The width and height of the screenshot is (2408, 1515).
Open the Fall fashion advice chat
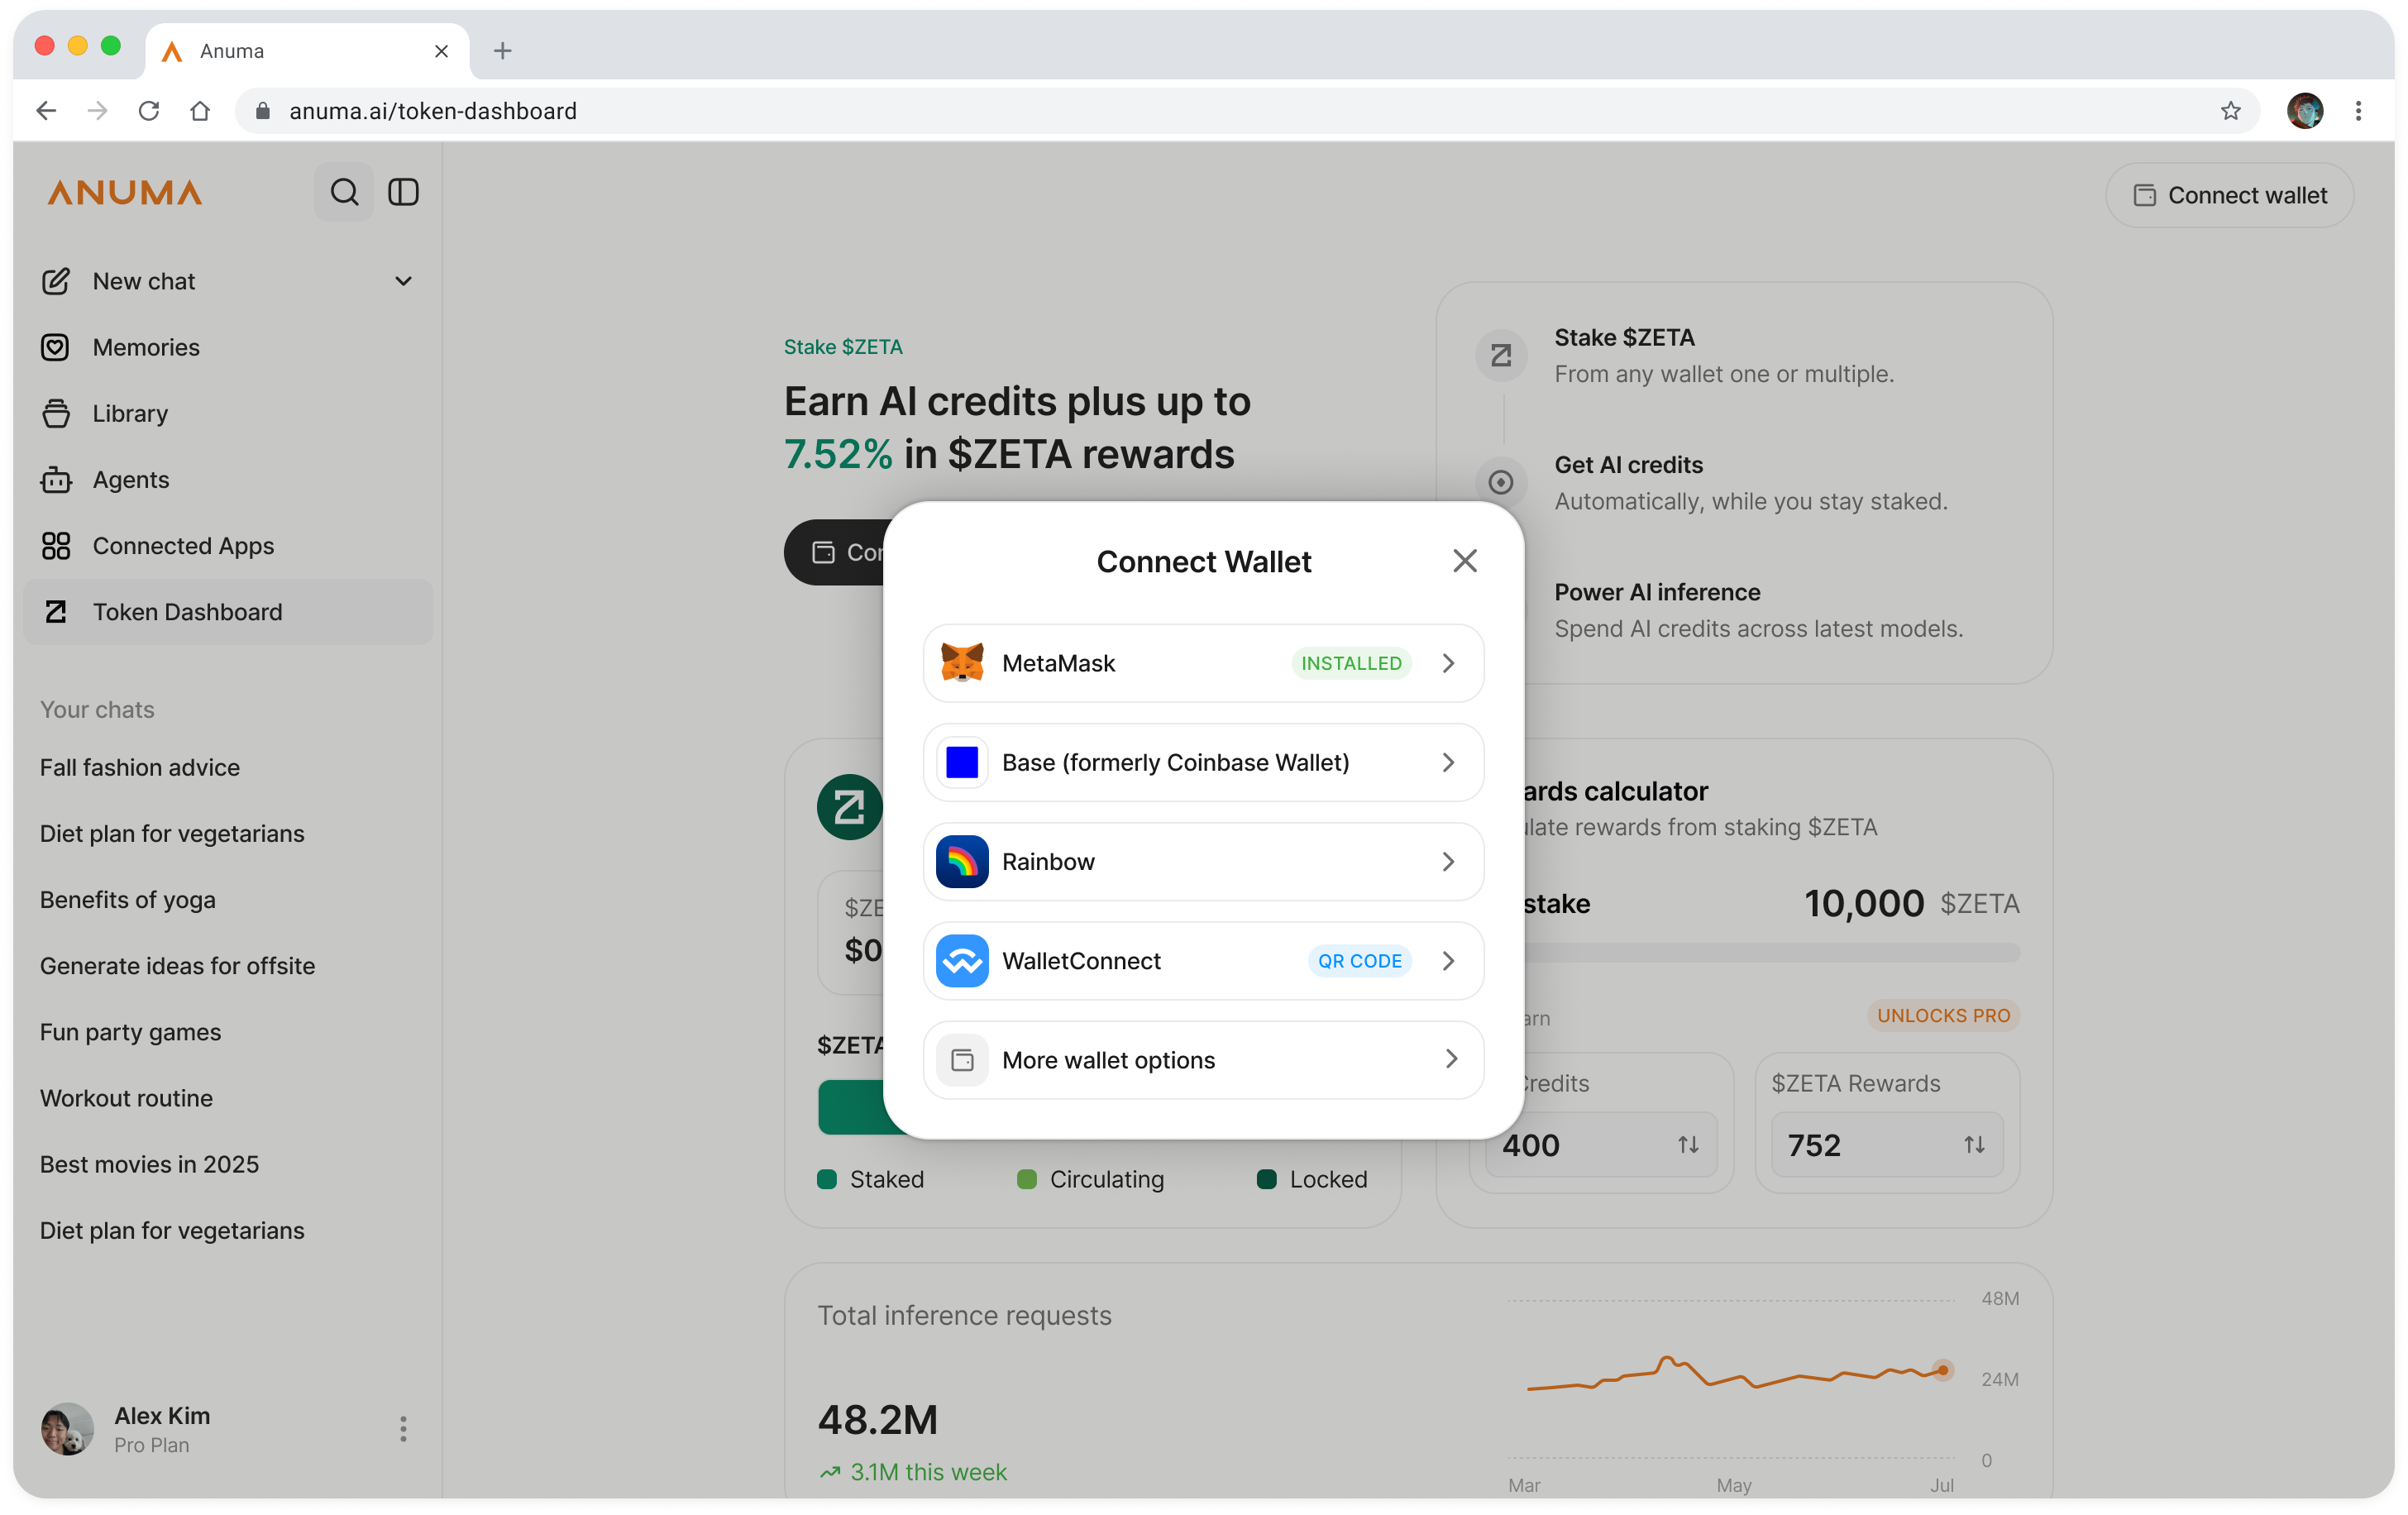click(x=140, y=767)
